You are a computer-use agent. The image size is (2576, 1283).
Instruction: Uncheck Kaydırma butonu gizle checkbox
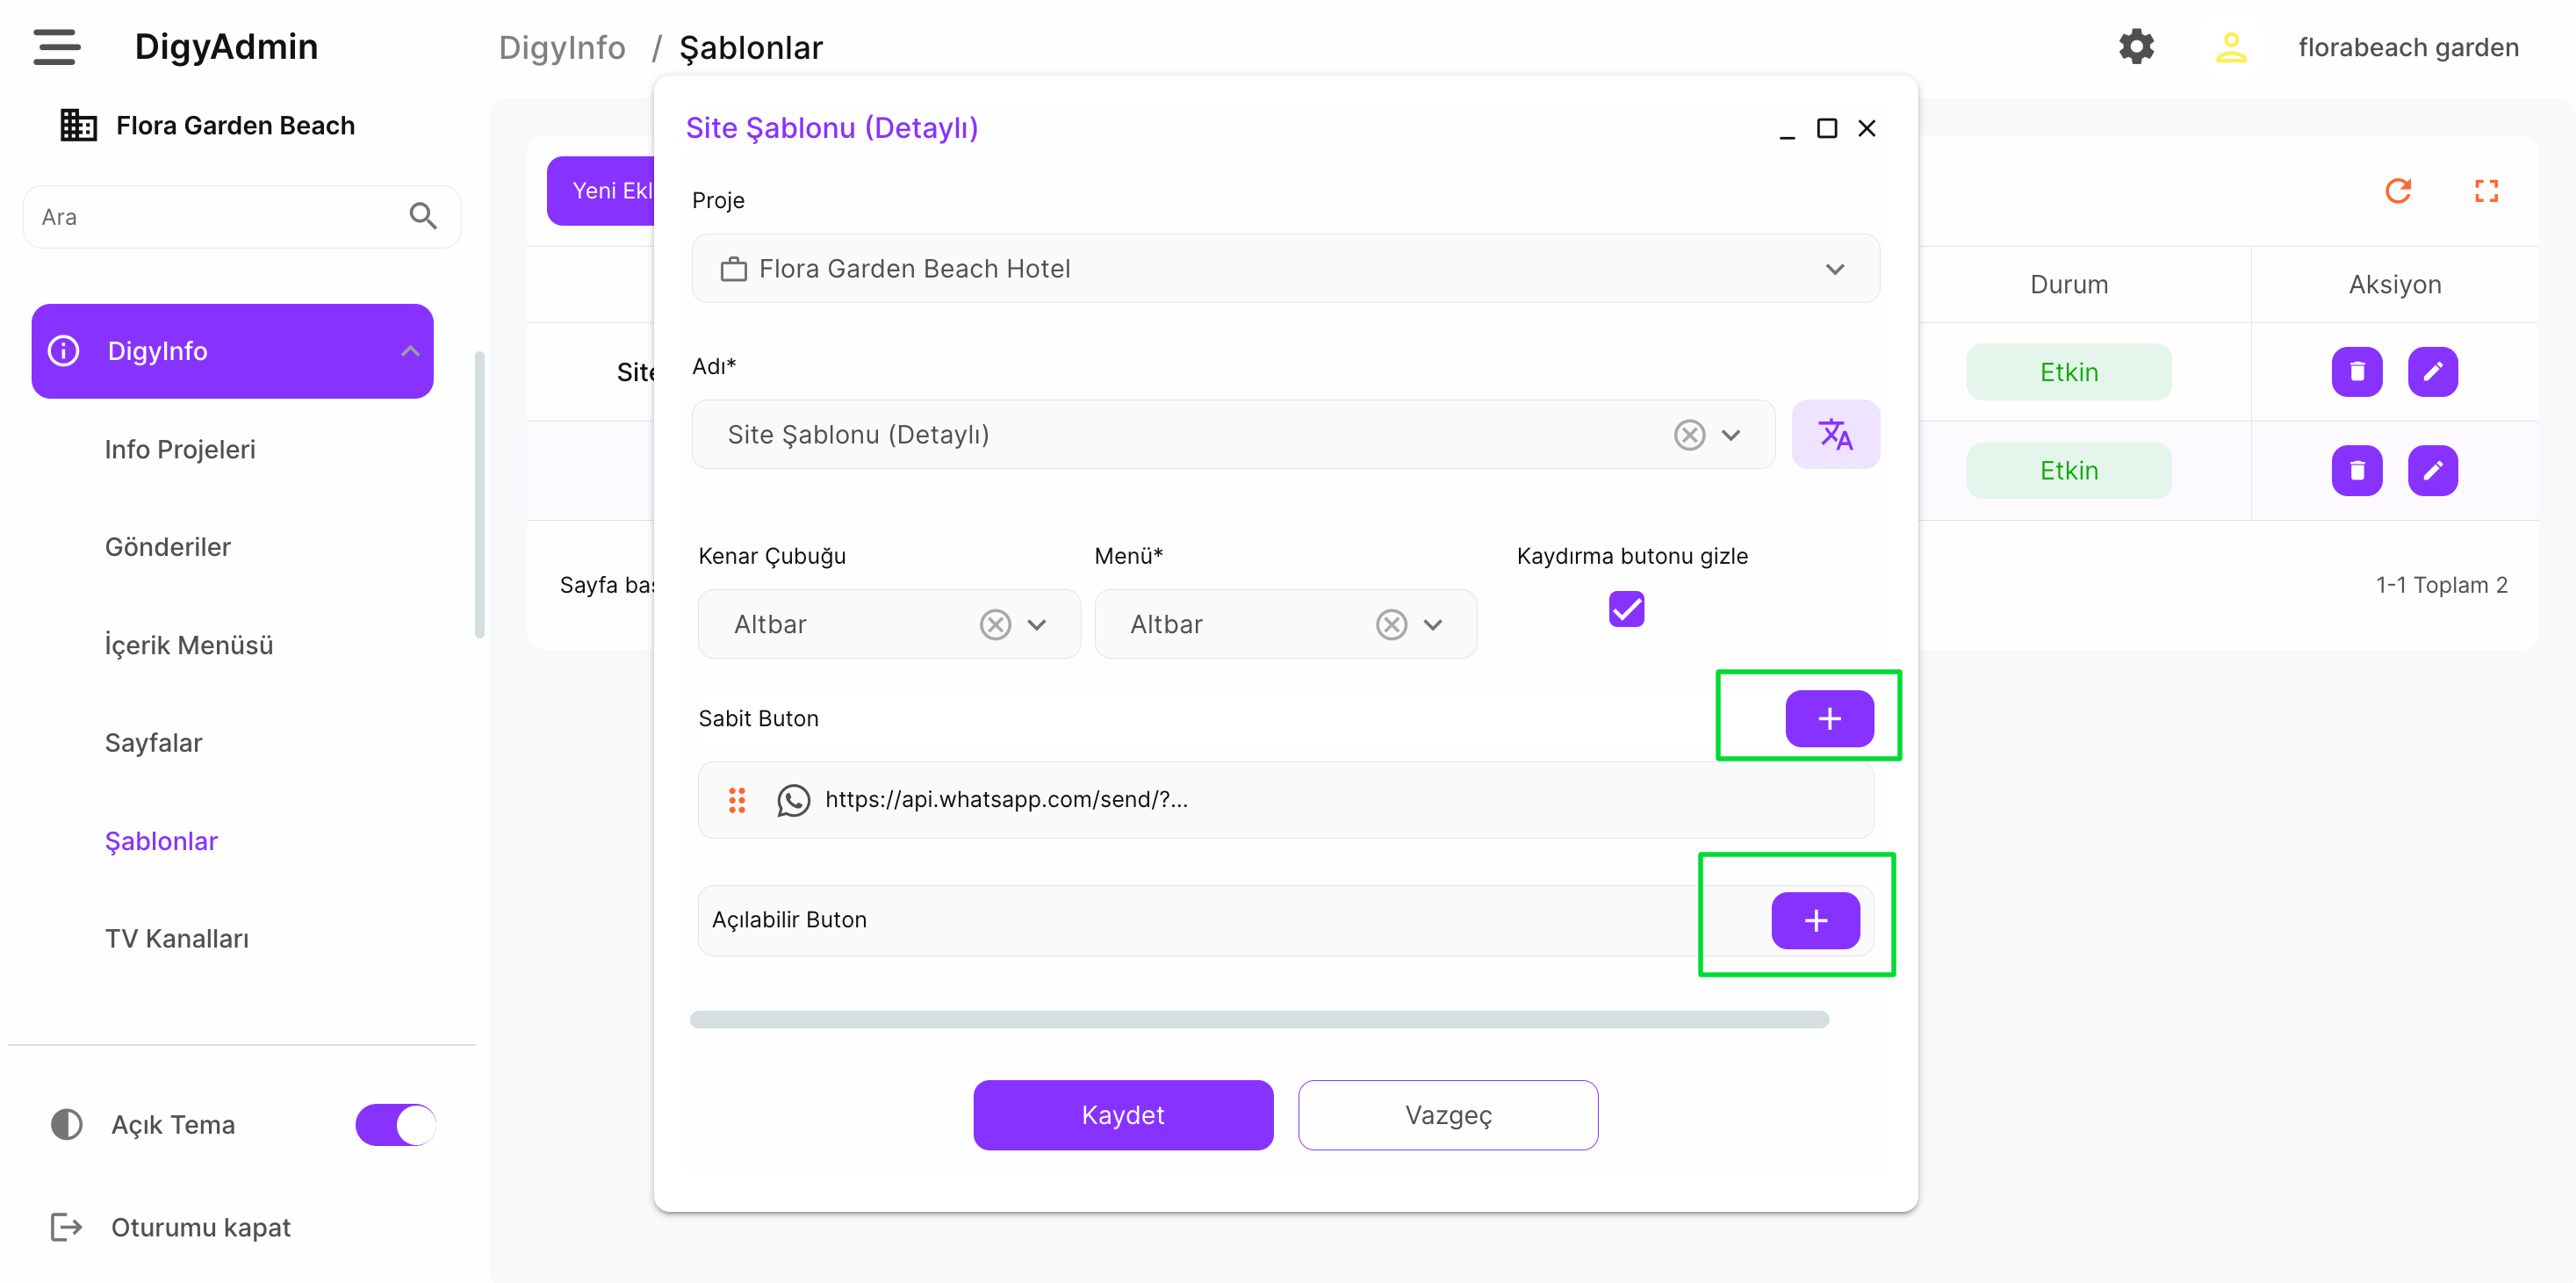[x=1626, y=608]
